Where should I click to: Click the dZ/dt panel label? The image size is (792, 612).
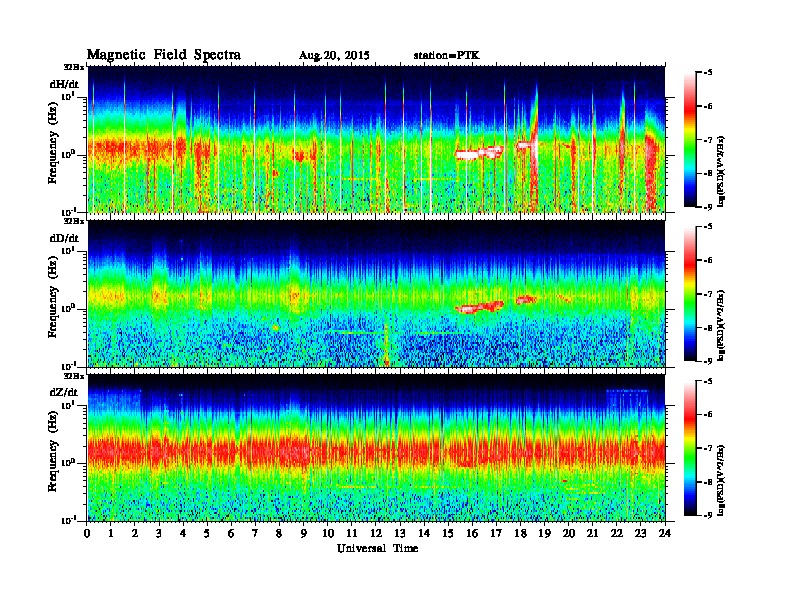coord(64,392)
